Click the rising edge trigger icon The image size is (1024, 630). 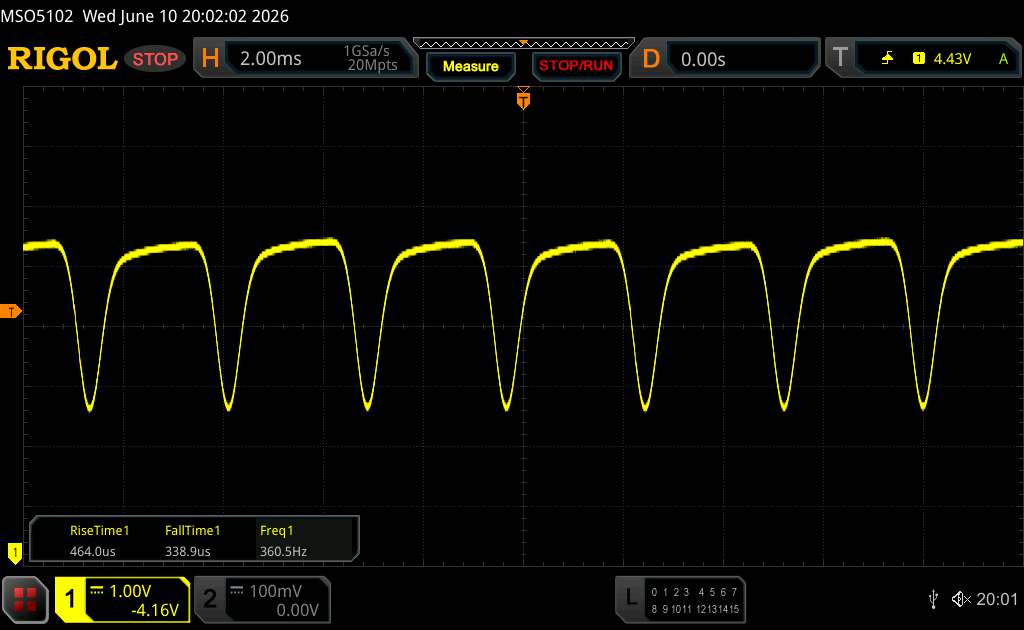887,59
